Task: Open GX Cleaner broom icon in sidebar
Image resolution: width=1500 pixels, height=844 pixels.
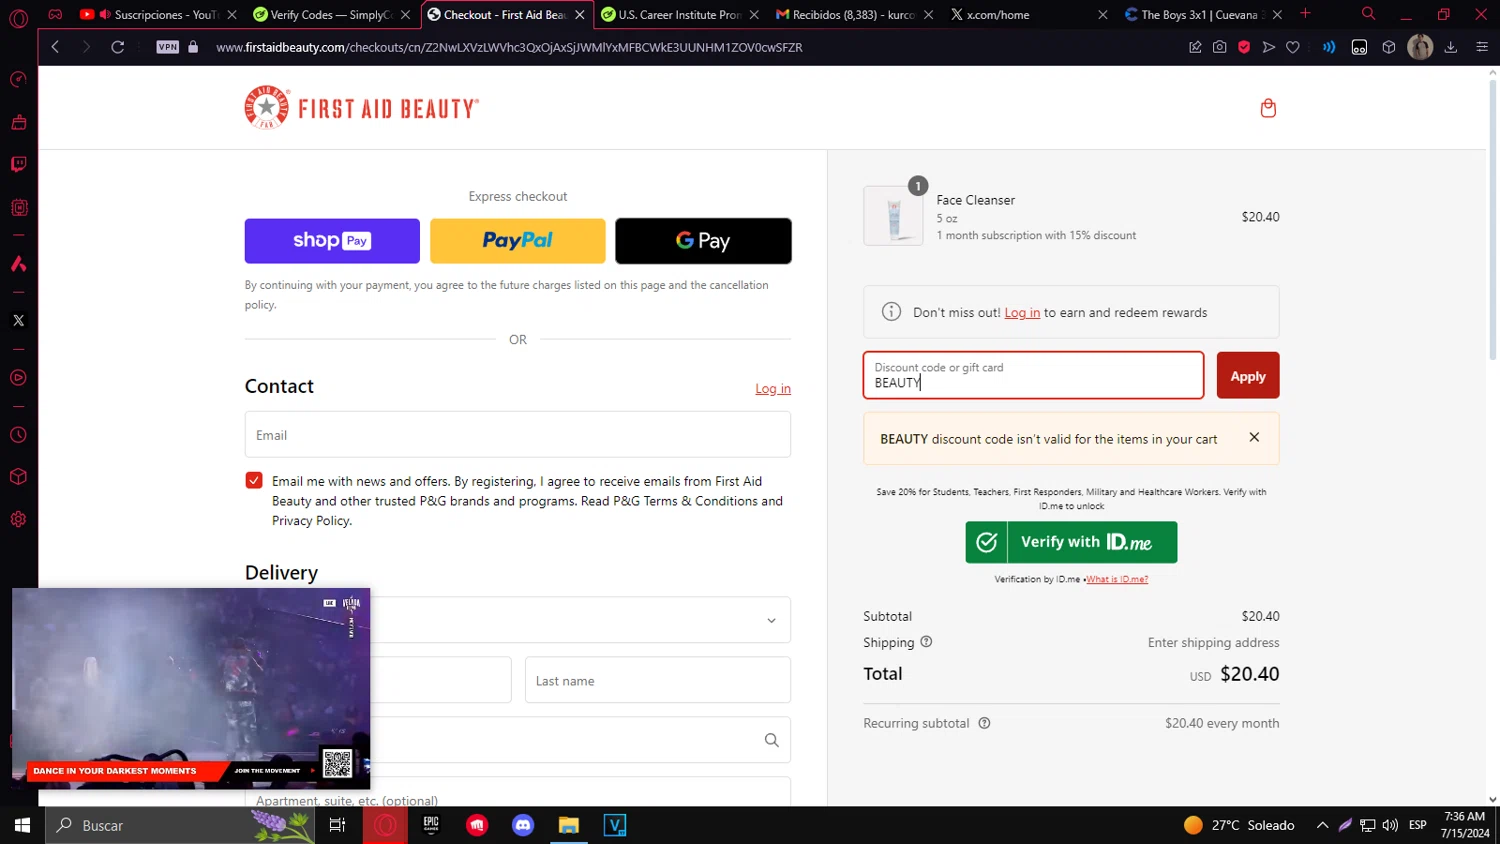Action: 18,123
